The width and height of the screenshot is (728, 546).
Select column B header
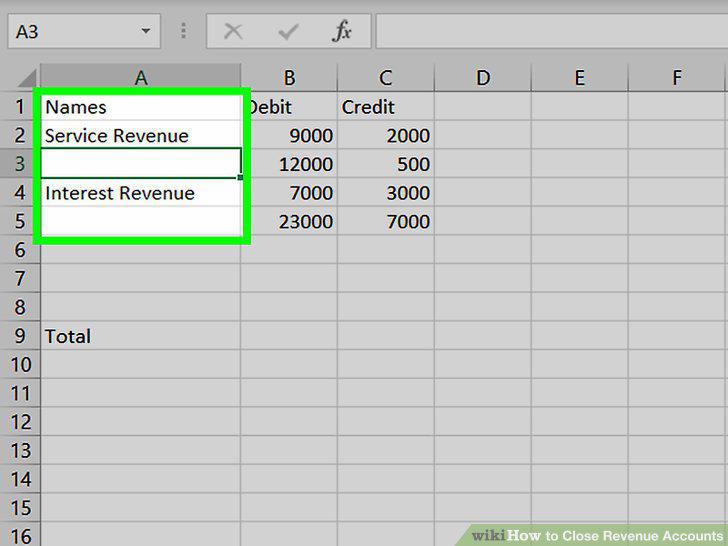(289, 78)
